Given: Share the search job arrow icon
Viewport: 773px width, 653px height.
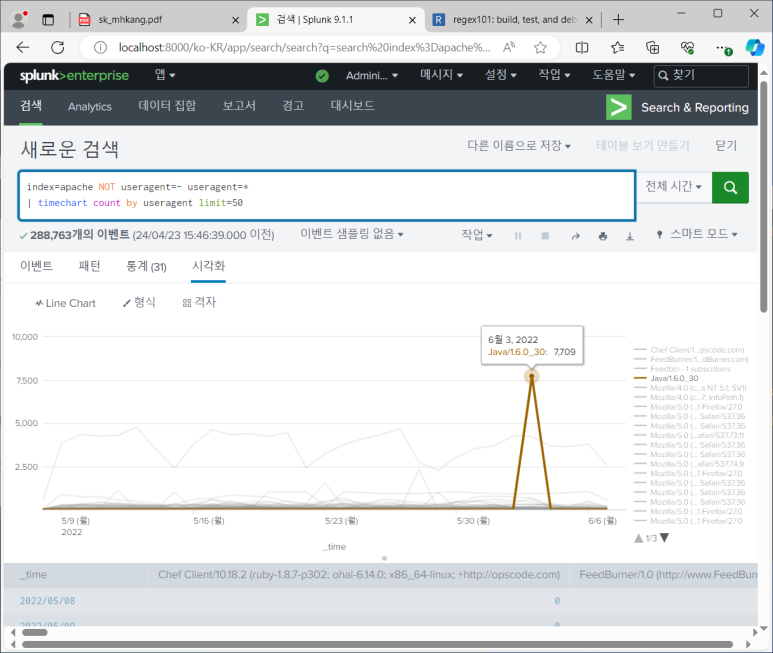Looking at the screenshot, I should (575, 236).
